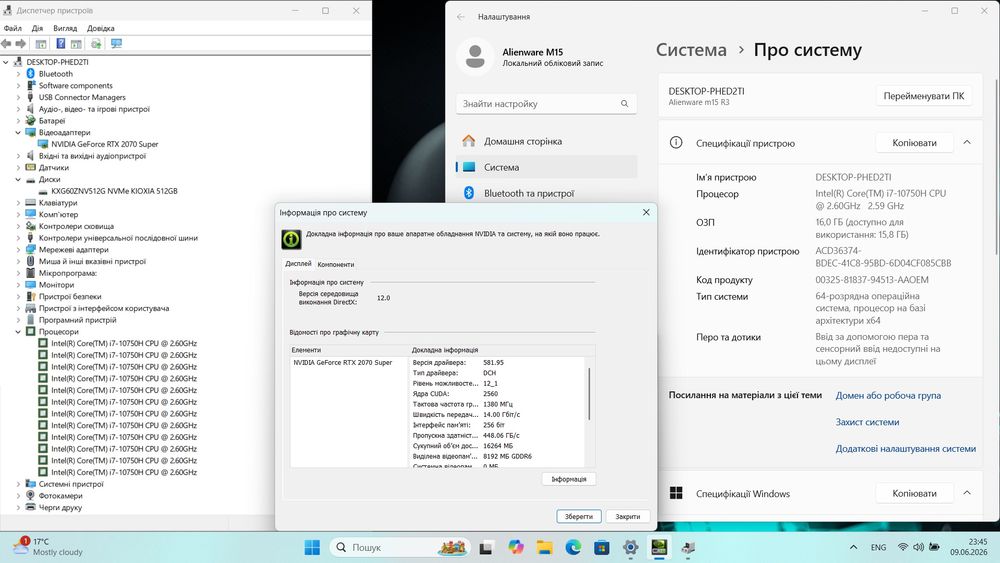This screenshot has height=563, width=1000.
Task: Open Додаткові налаштування системи link
Action: (906, 448)
